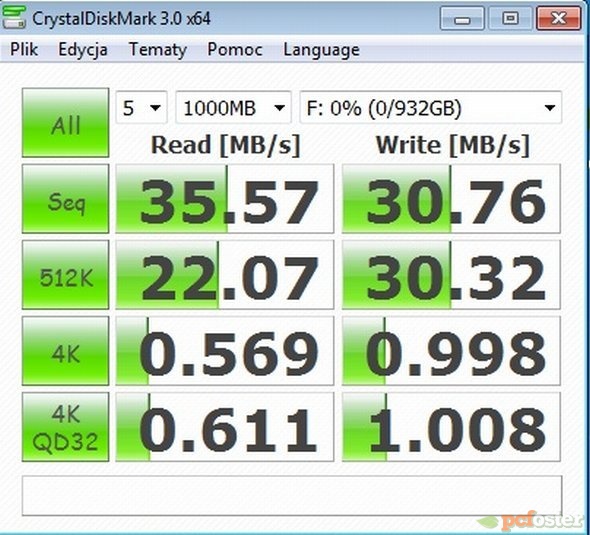The image size is (590, 535).
Task: Open the drive selector F: 0% (0/932GB)
Action: (431, 108)
